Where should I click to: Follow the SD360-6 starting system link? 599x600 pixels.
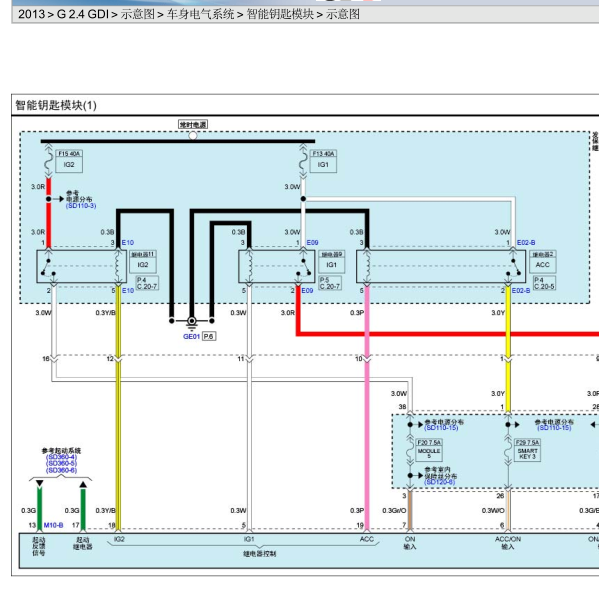(61, 470)
